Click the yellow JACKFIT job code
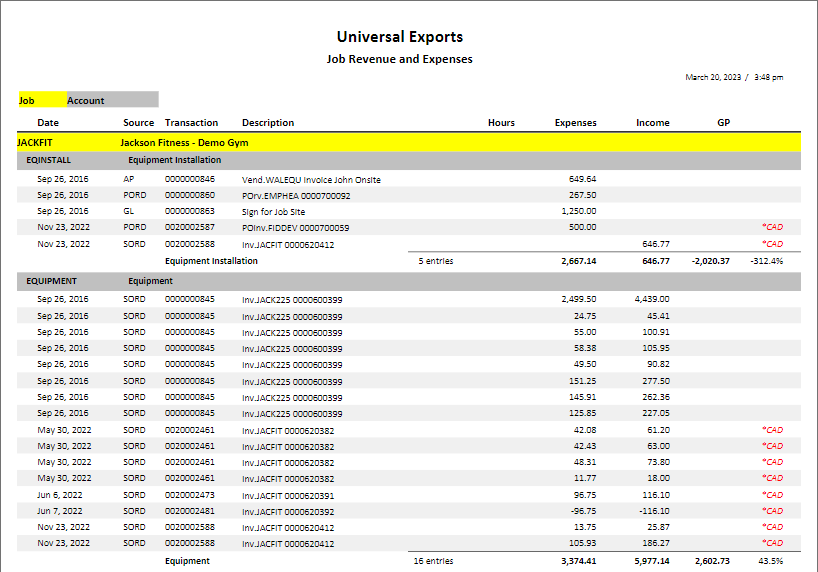The image size is (818, 572). tap(36, 143)
